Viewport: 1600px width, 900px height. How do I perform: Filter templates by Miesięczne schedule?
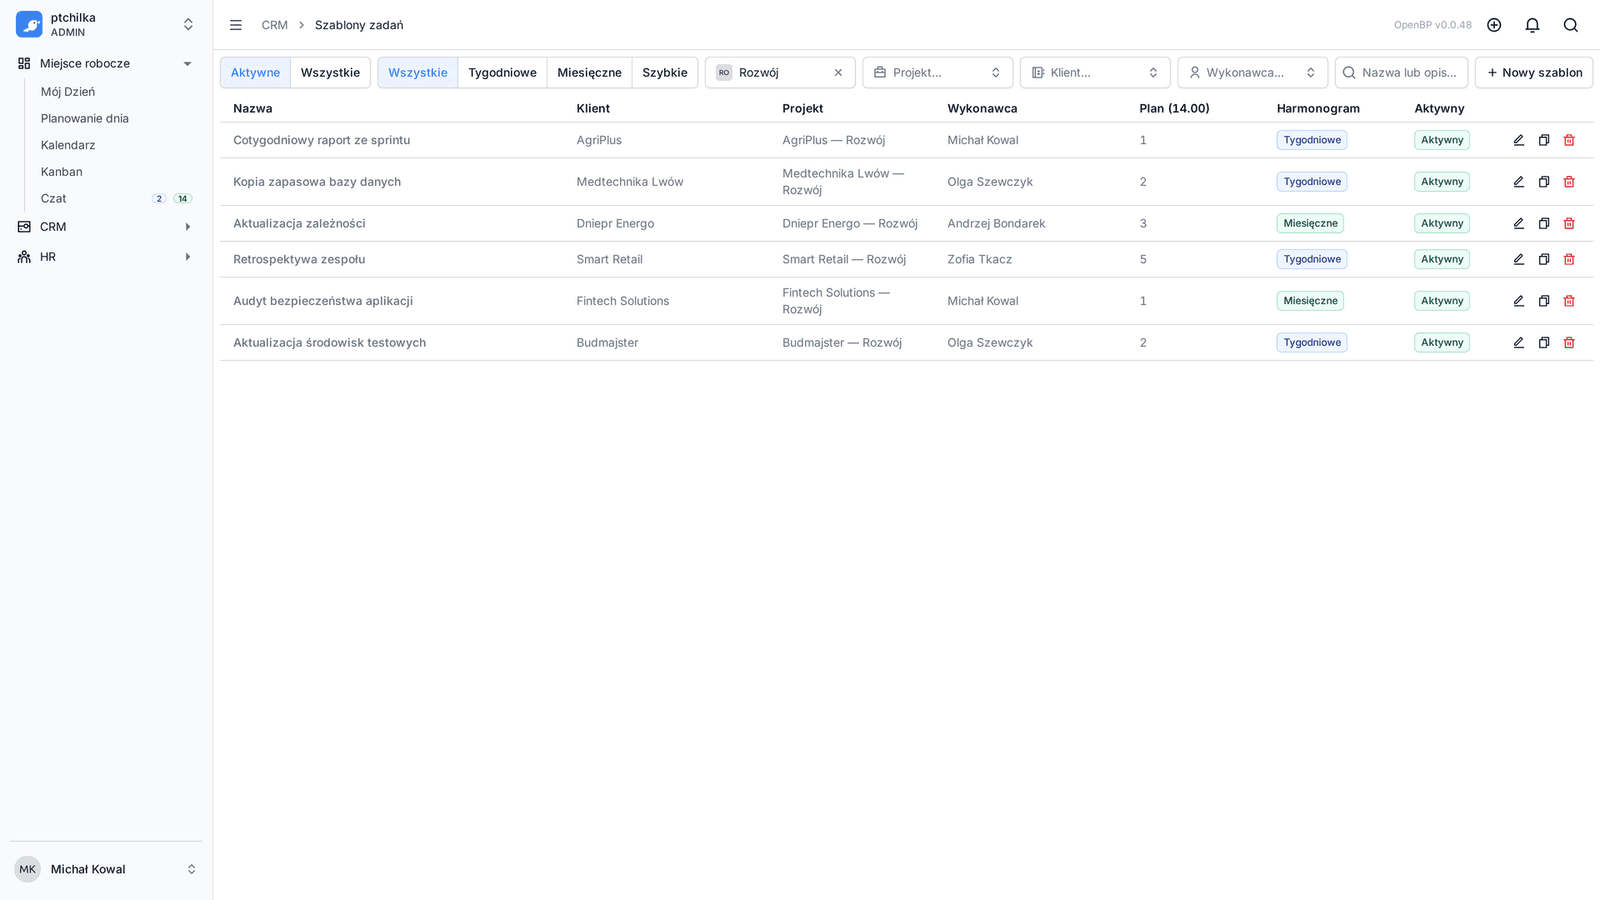[589, 73]
